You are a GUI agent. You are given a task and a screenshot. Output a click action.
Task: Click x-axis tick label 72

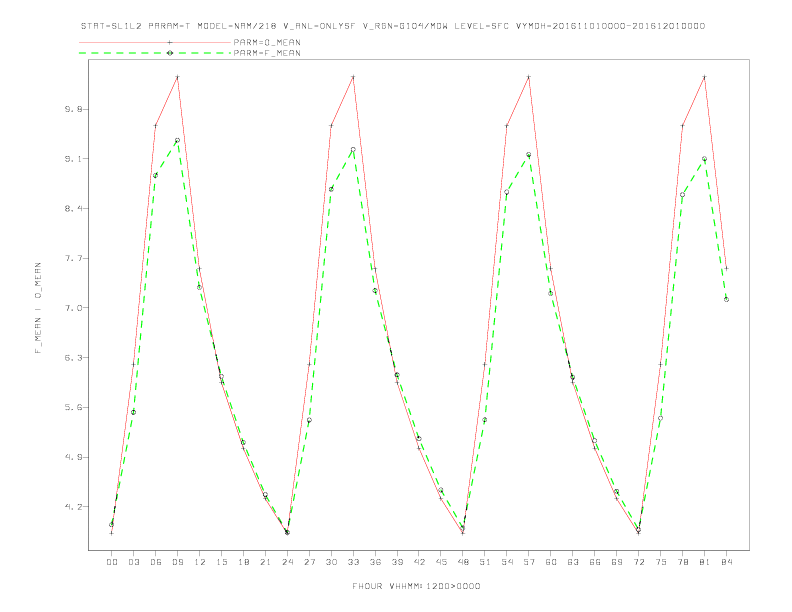coord(639,562)
